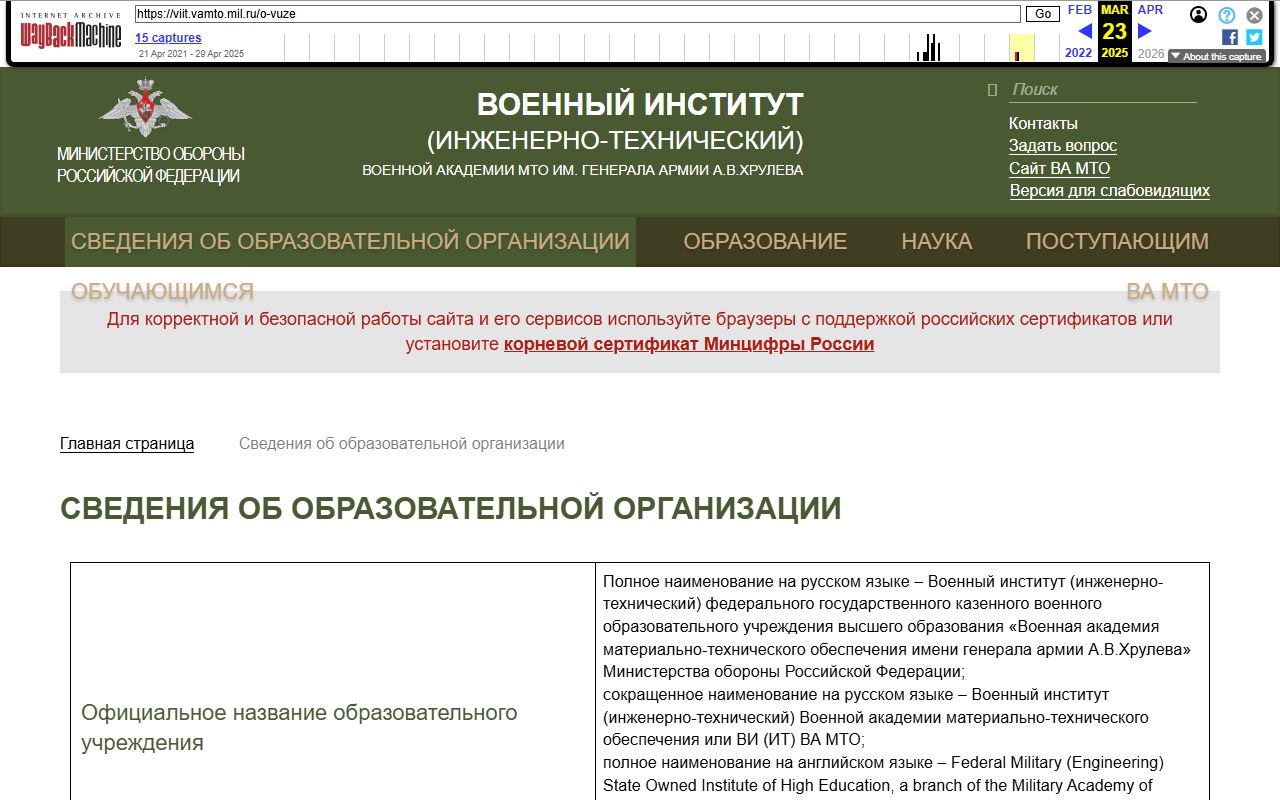This screenshot has height=800, width=1280.
Task: Close the Wayback toolbar with the X icon
Action: (x=1254, y=15)
